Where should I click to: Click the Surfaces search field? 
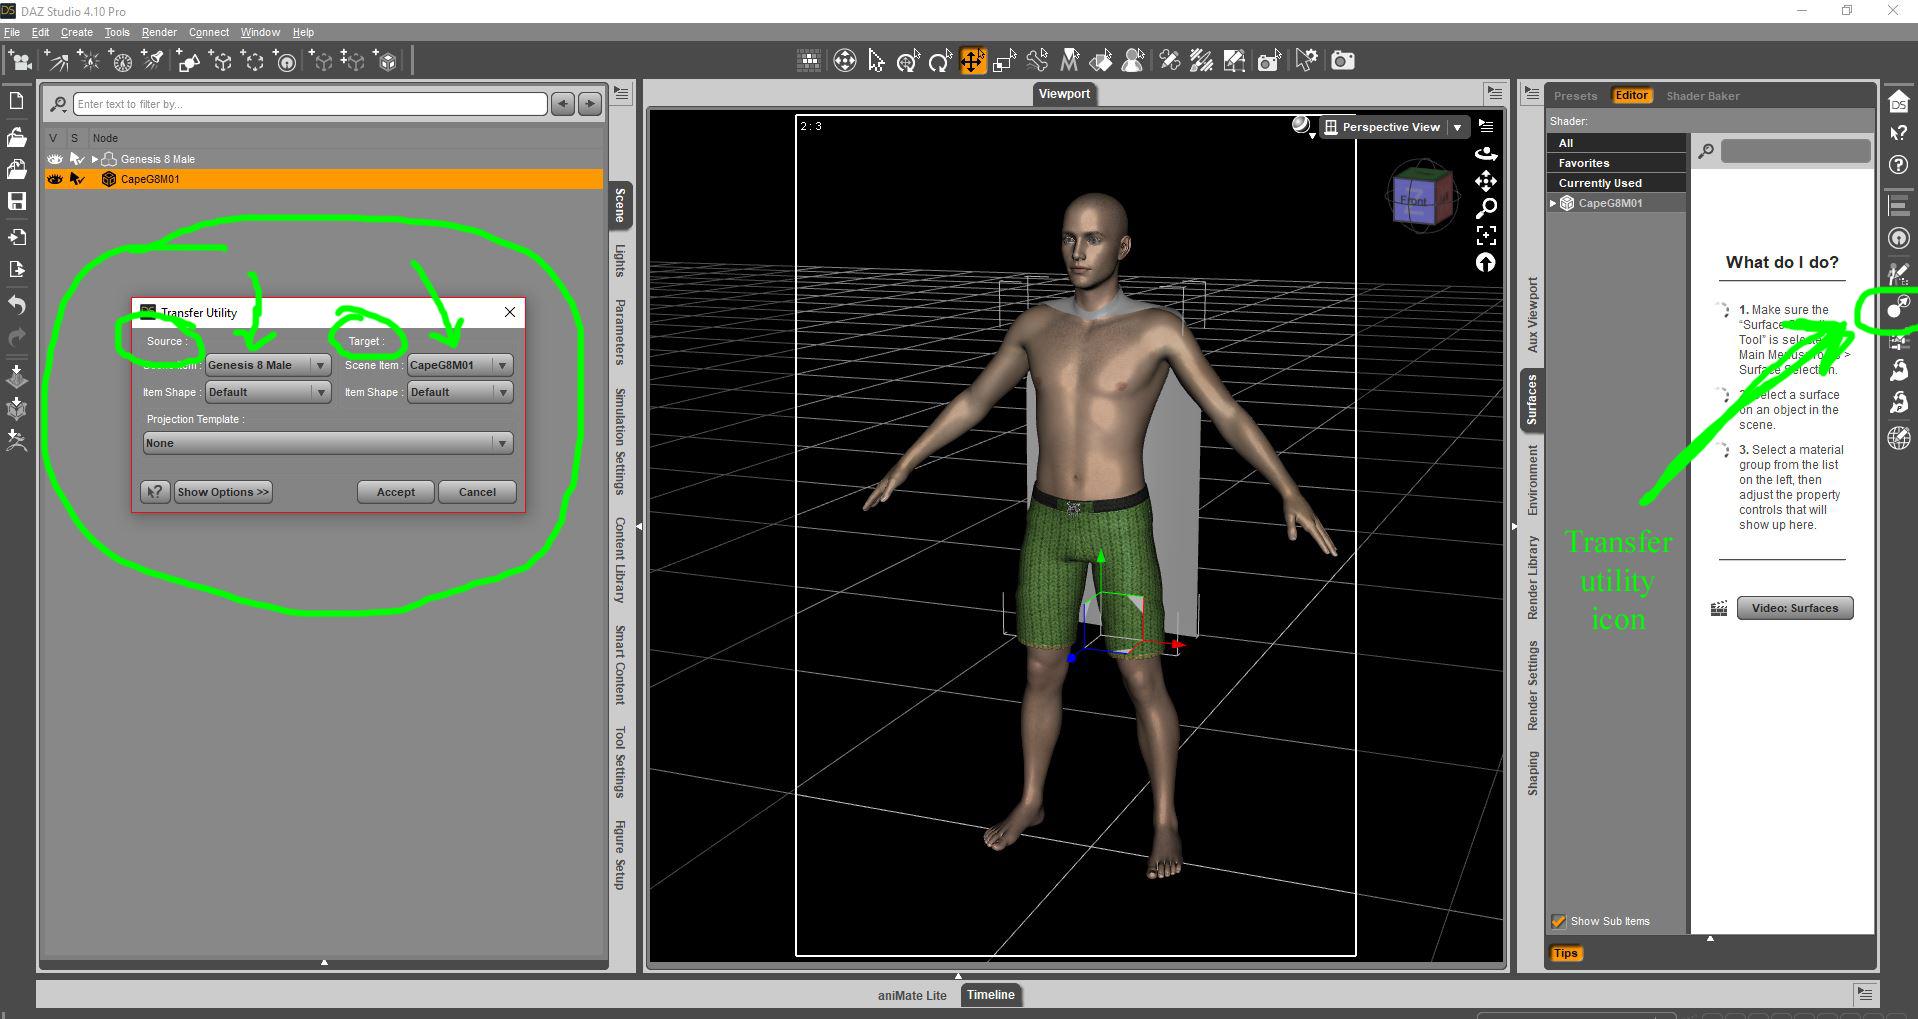point(1795,150)
